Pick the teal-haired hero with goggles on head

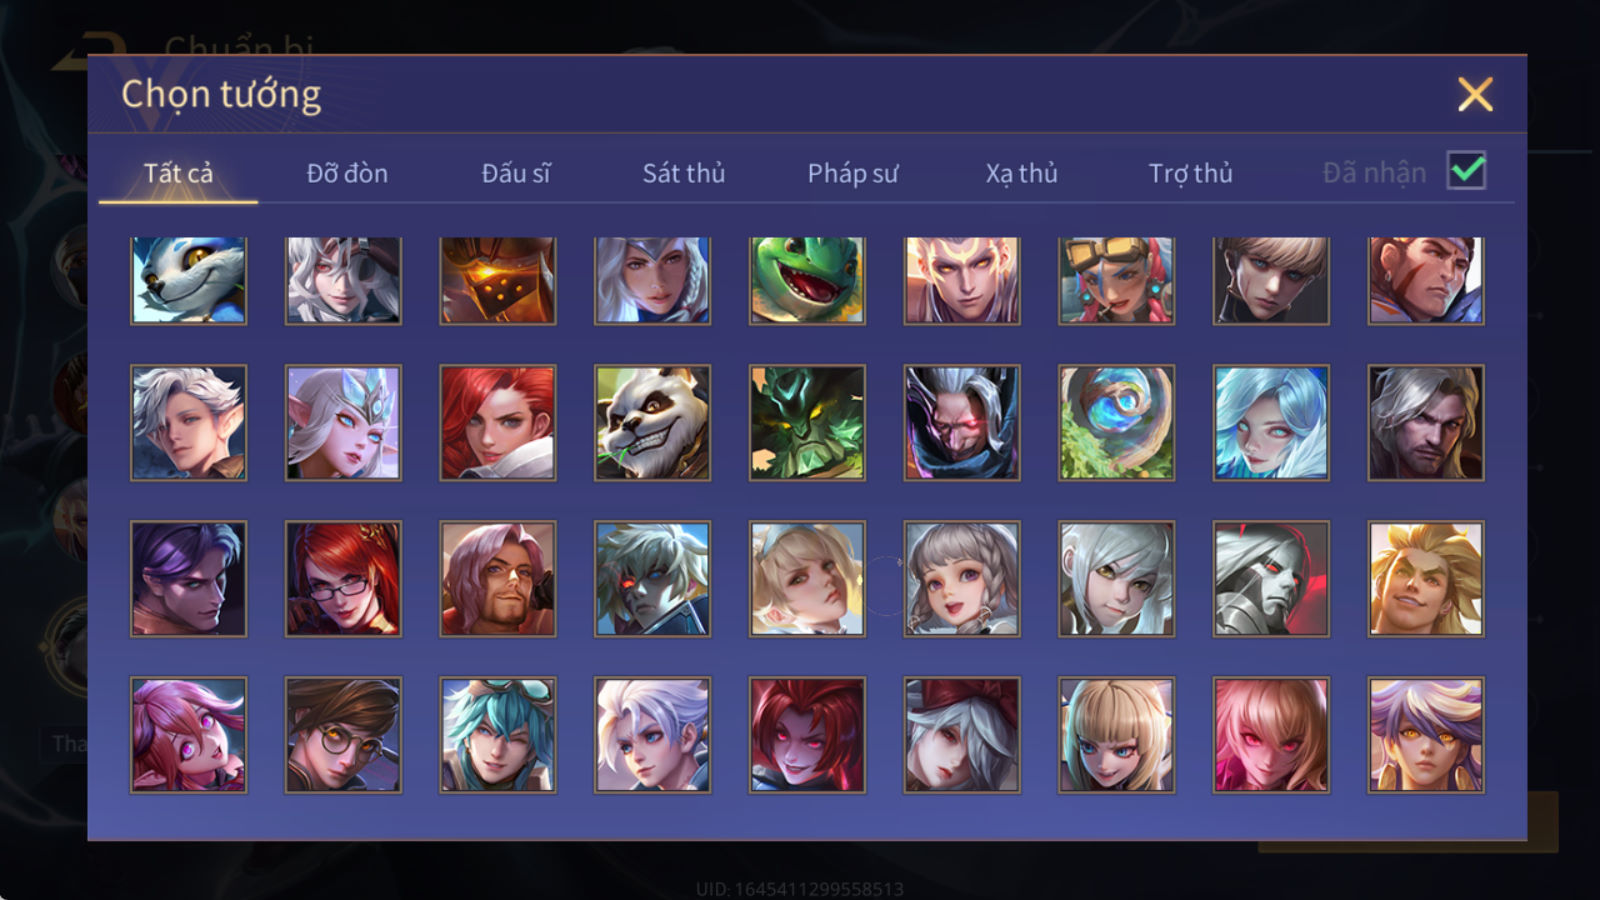(498, 735)
